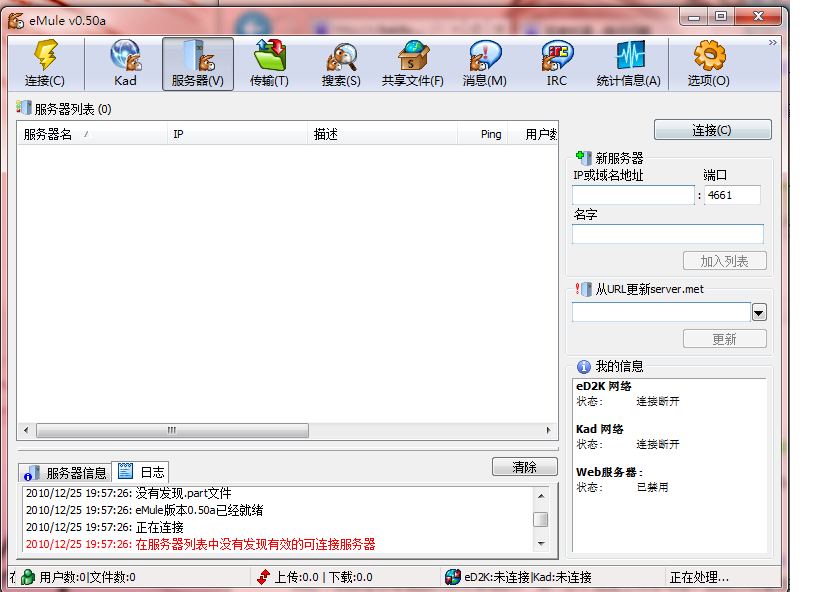Click the eD2K connection globe status icon

click(453, 577)
